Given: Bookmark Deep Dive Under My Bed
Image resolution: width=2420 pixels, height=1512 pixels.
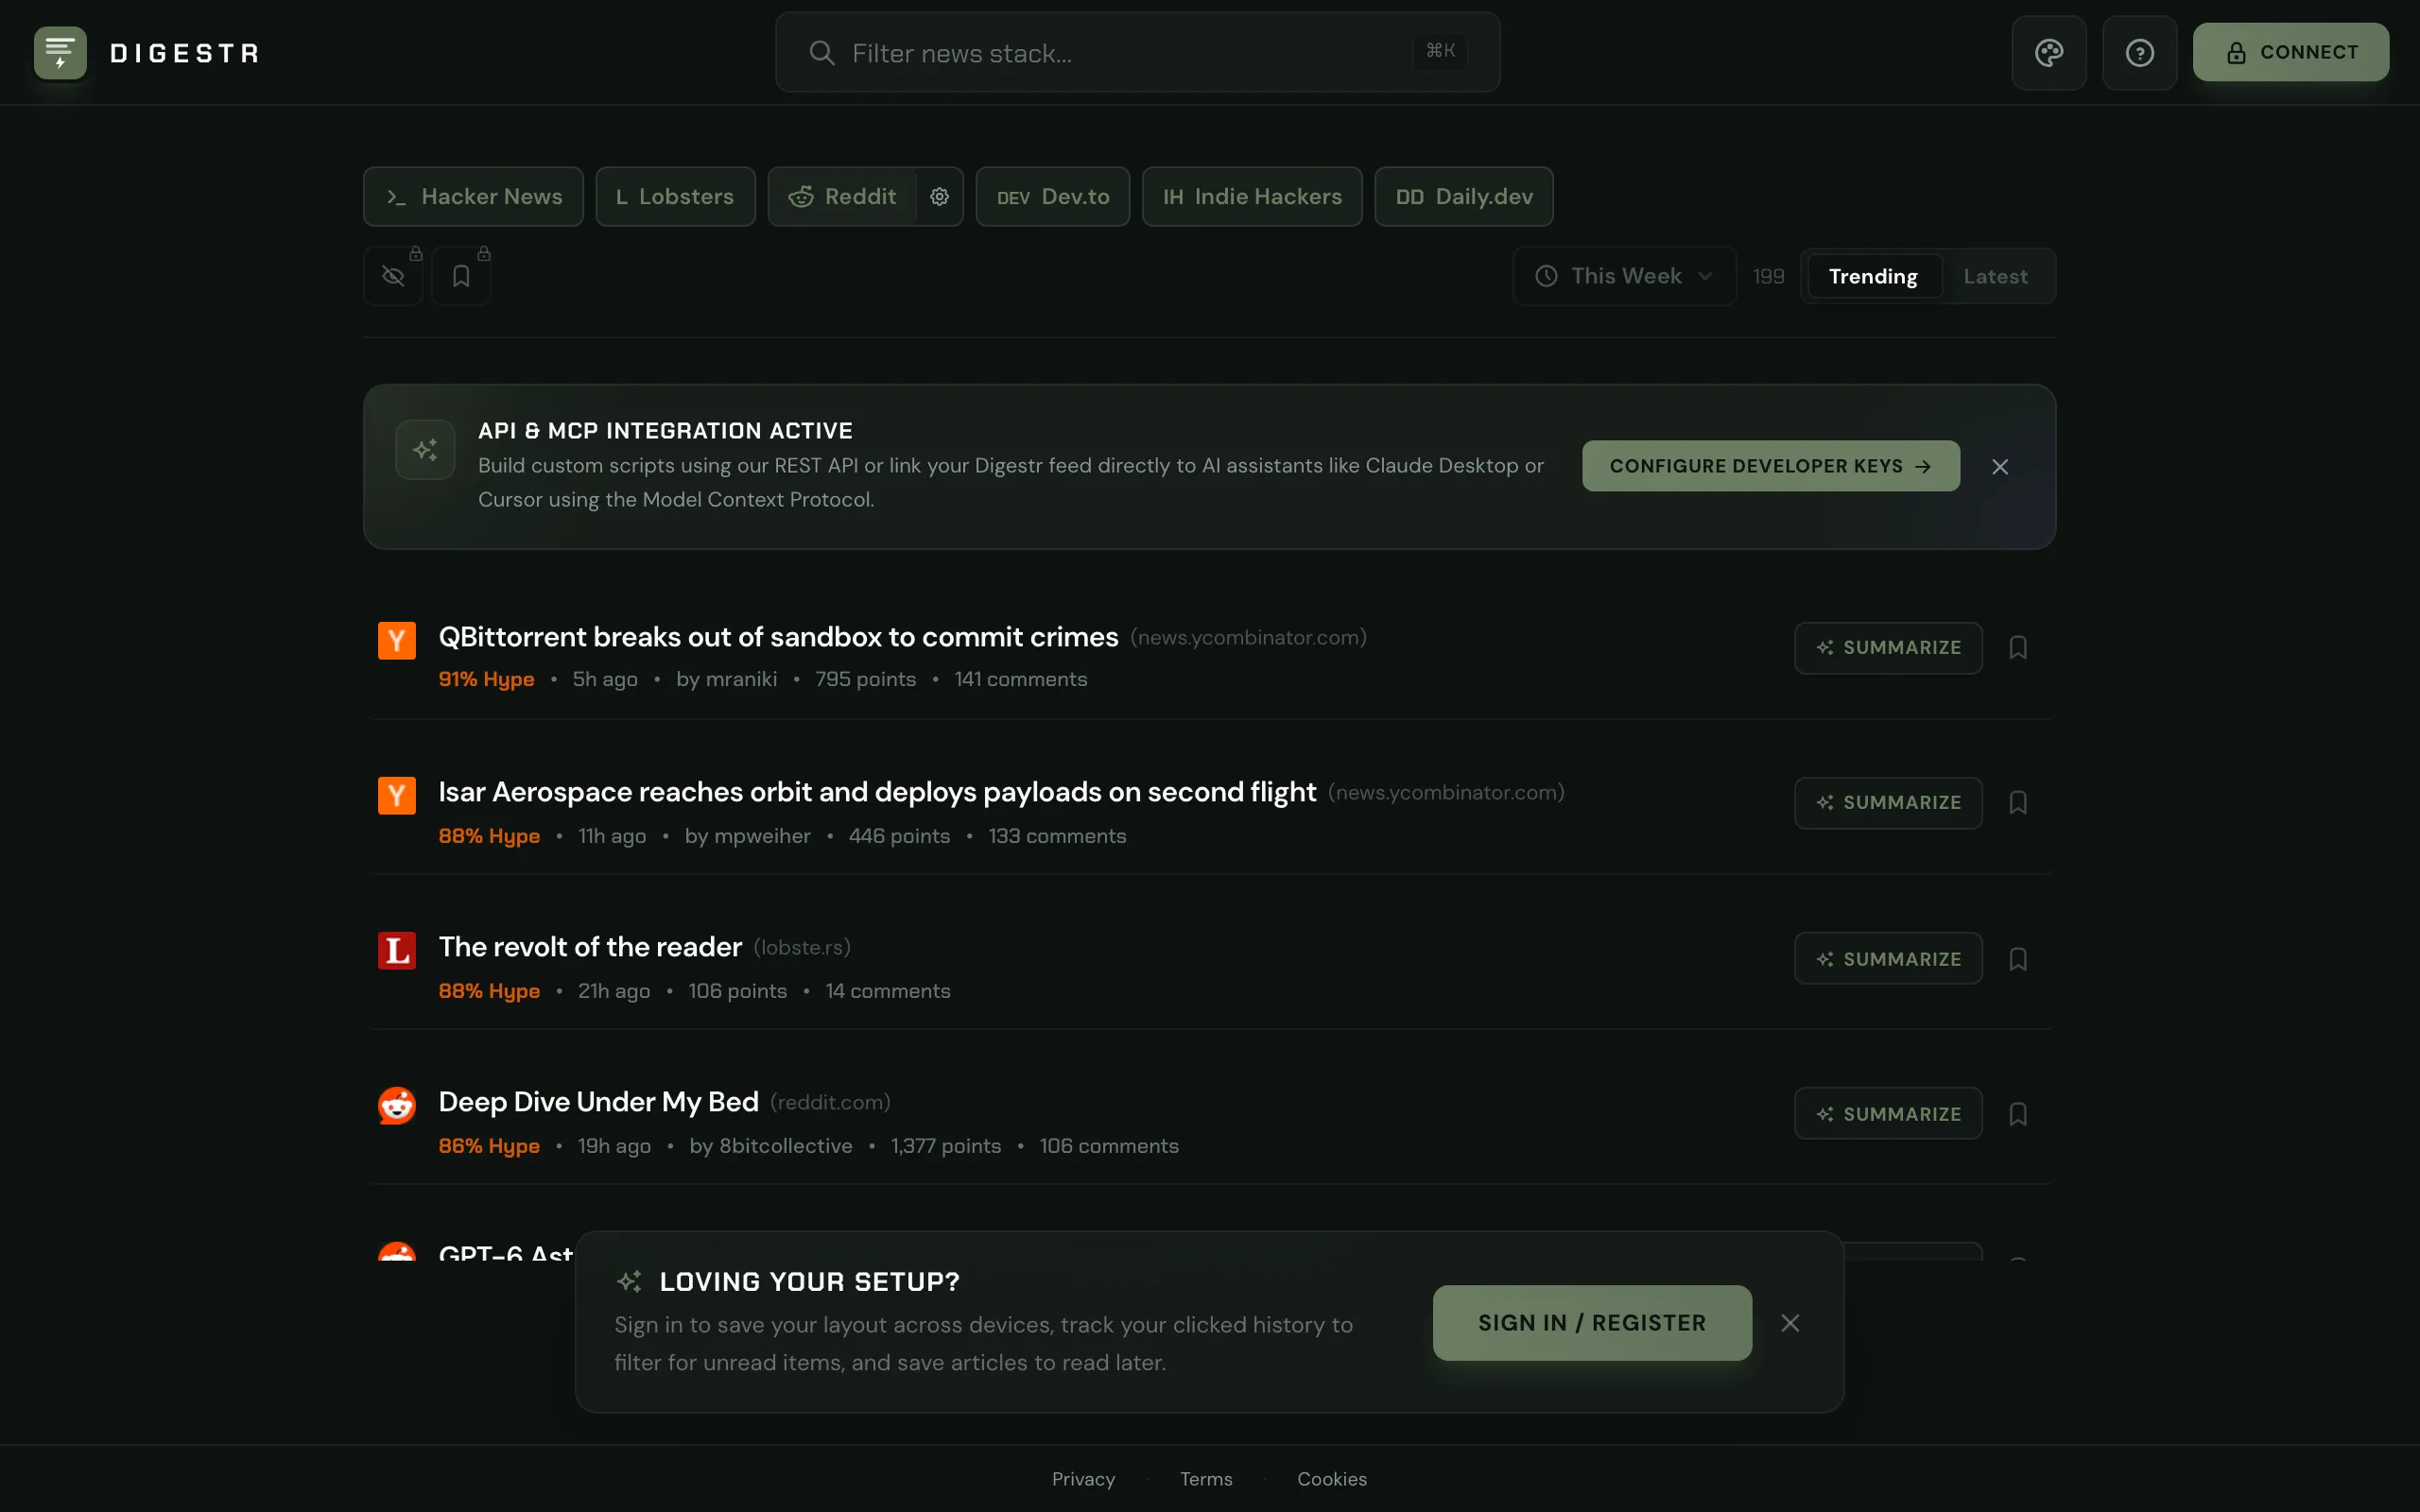Looking at the screenshot, I should click(2018, 1114).
